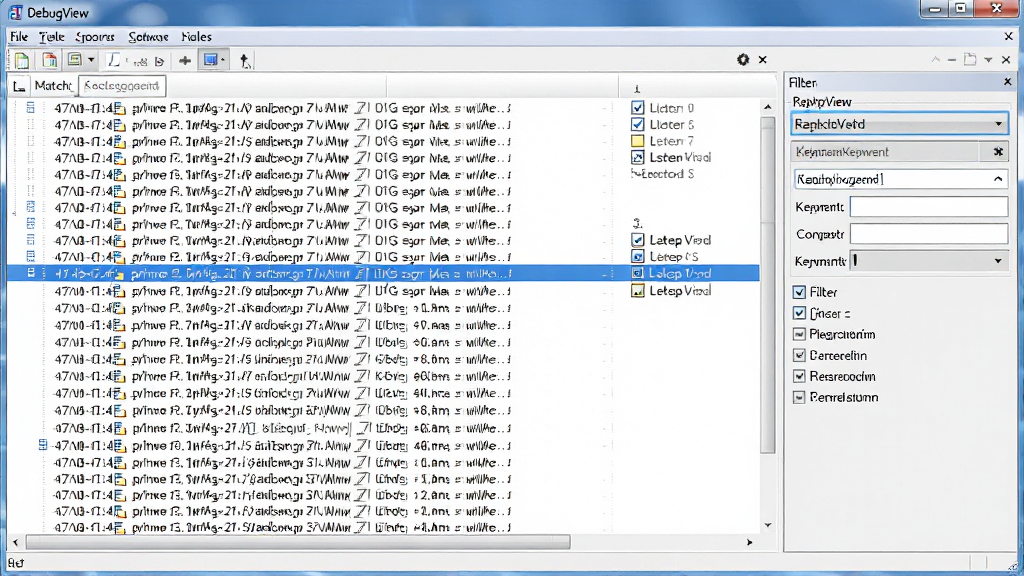Click the blue monitor toolbar icon
The image size is (1024, 576).
click(x=210, y=60)
